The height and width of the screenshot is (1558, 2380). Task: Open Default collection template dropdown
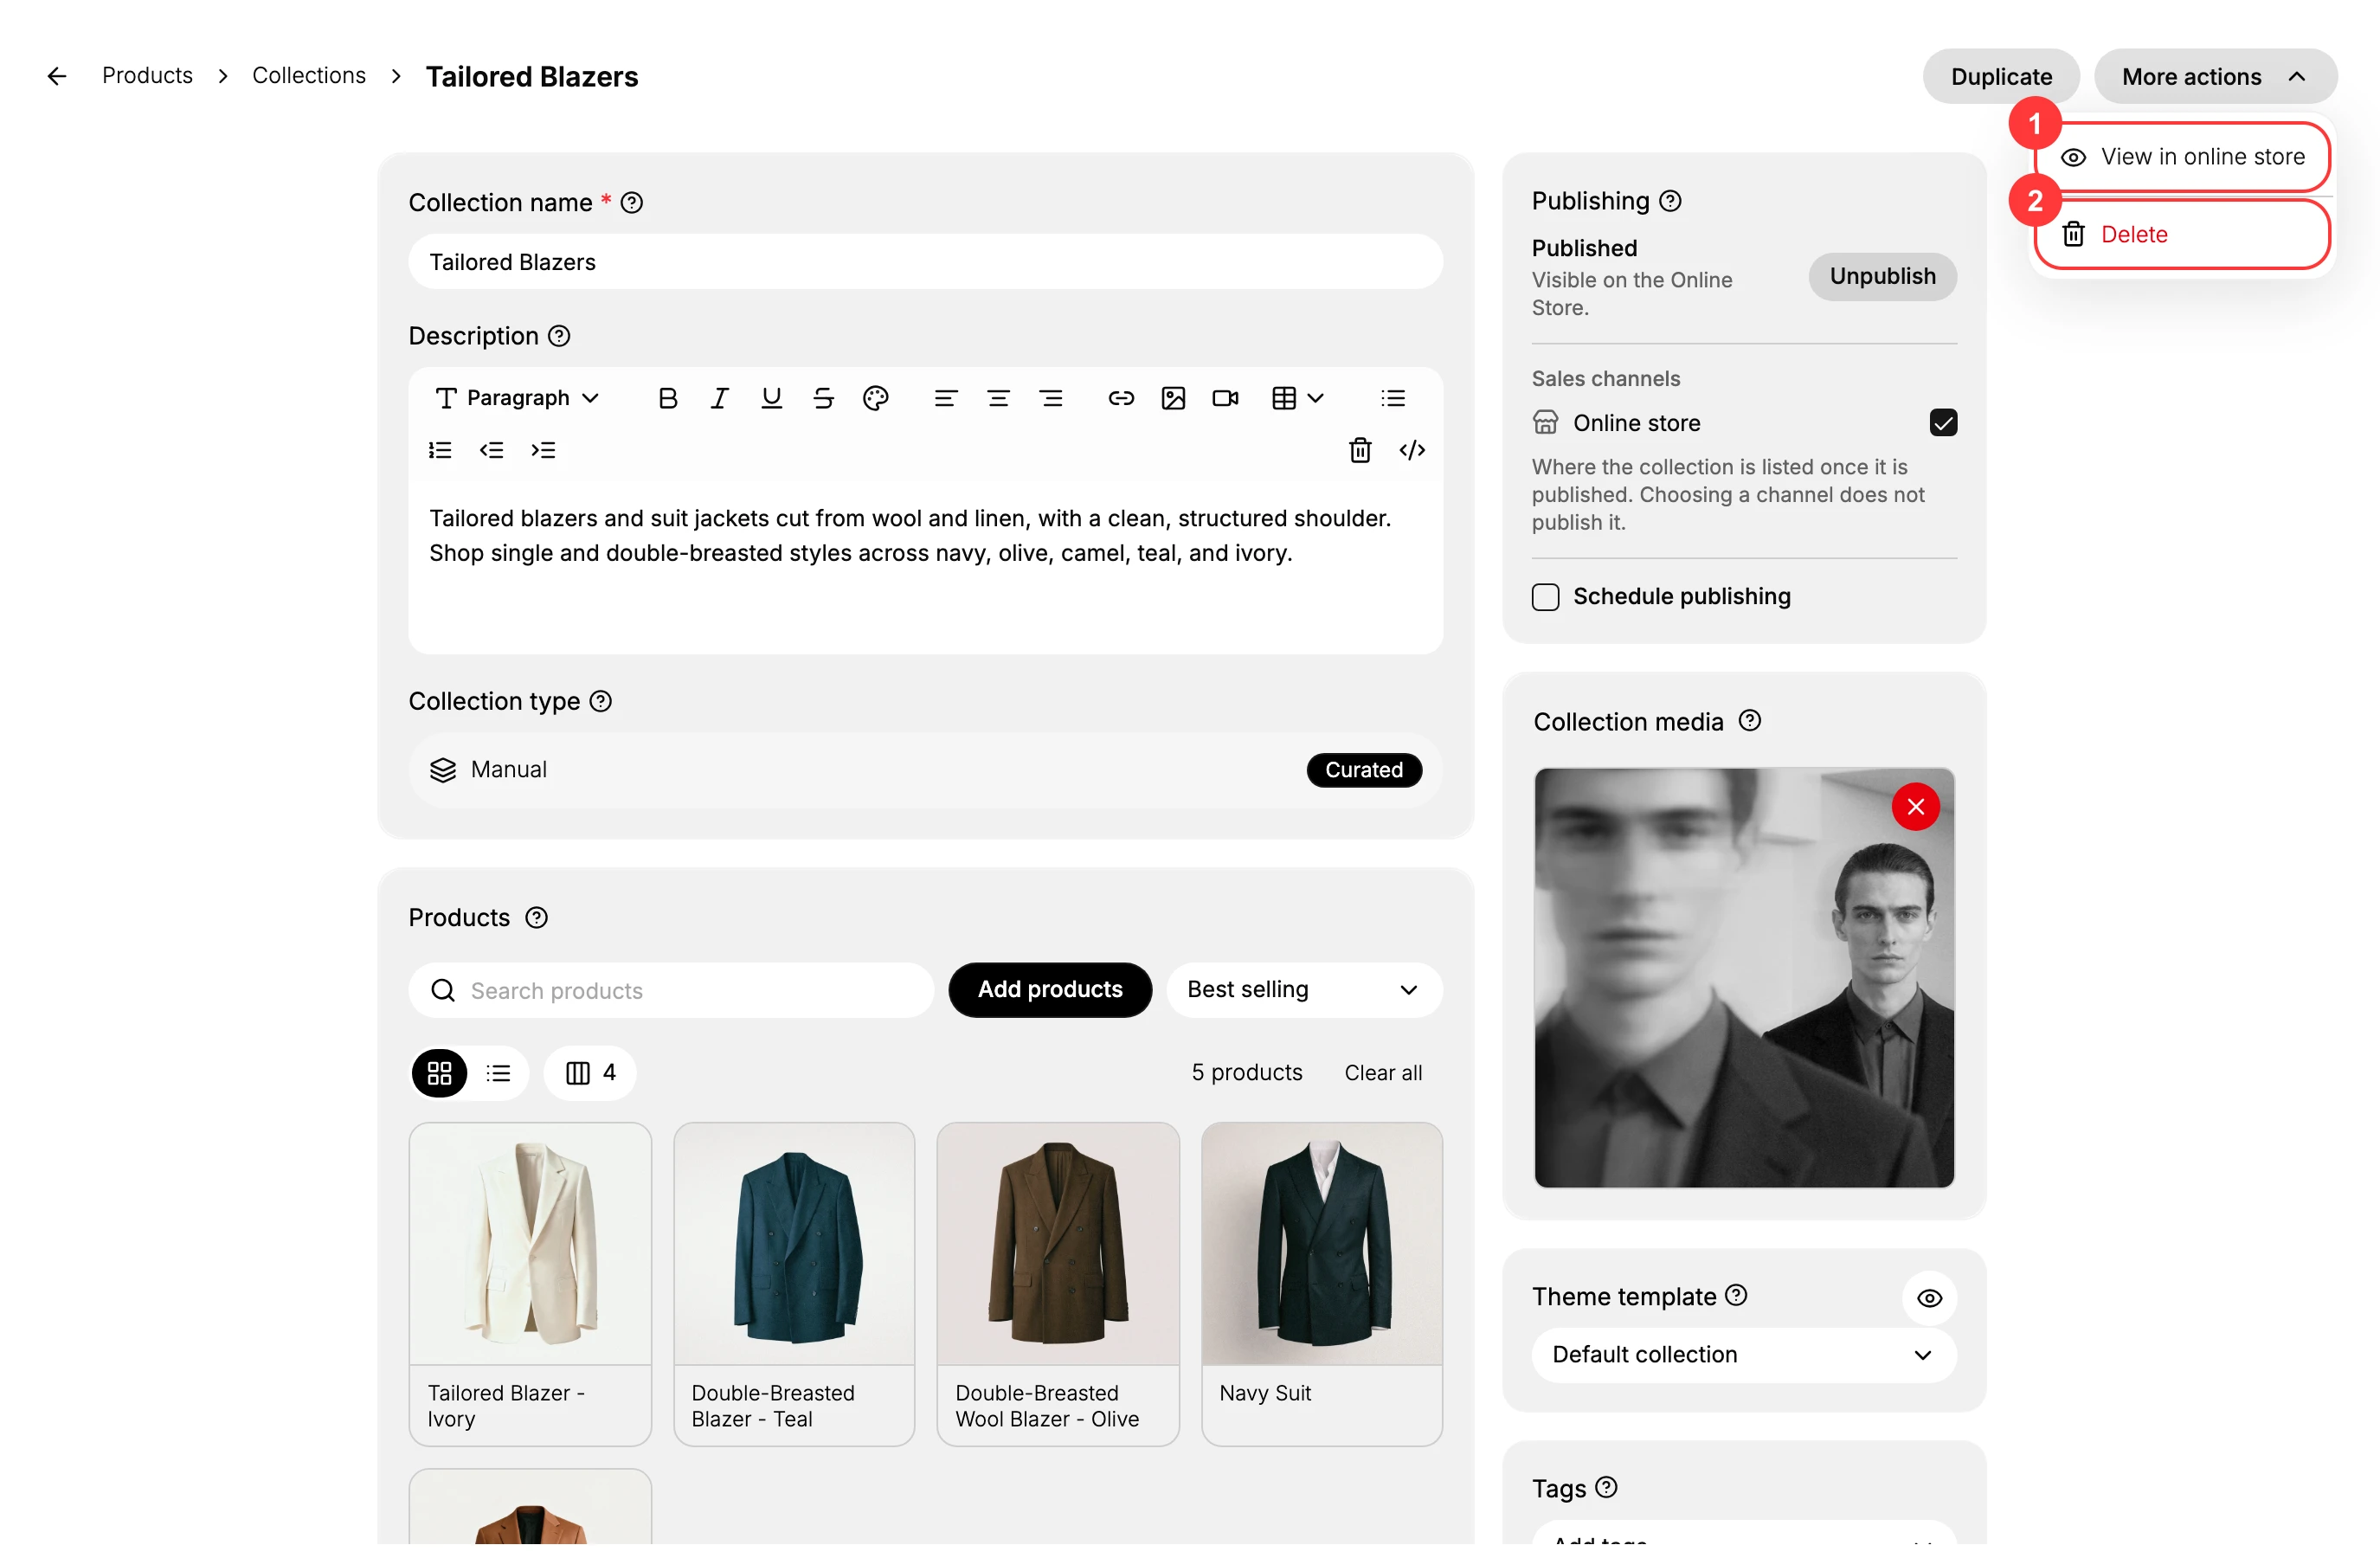click(1743, 1355)
